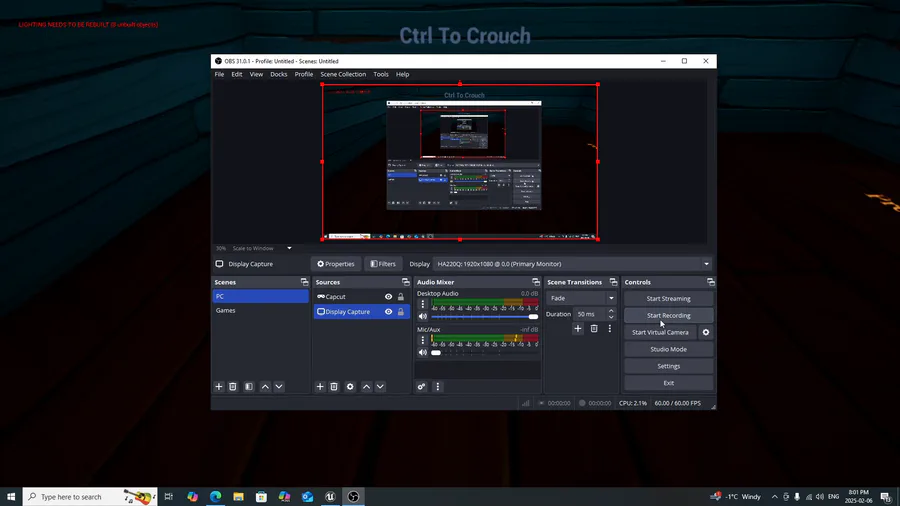Image resolution: width=900 pixels, height=506 pixels.
Task: Undock the Controls panel
Action: point(711,282)
